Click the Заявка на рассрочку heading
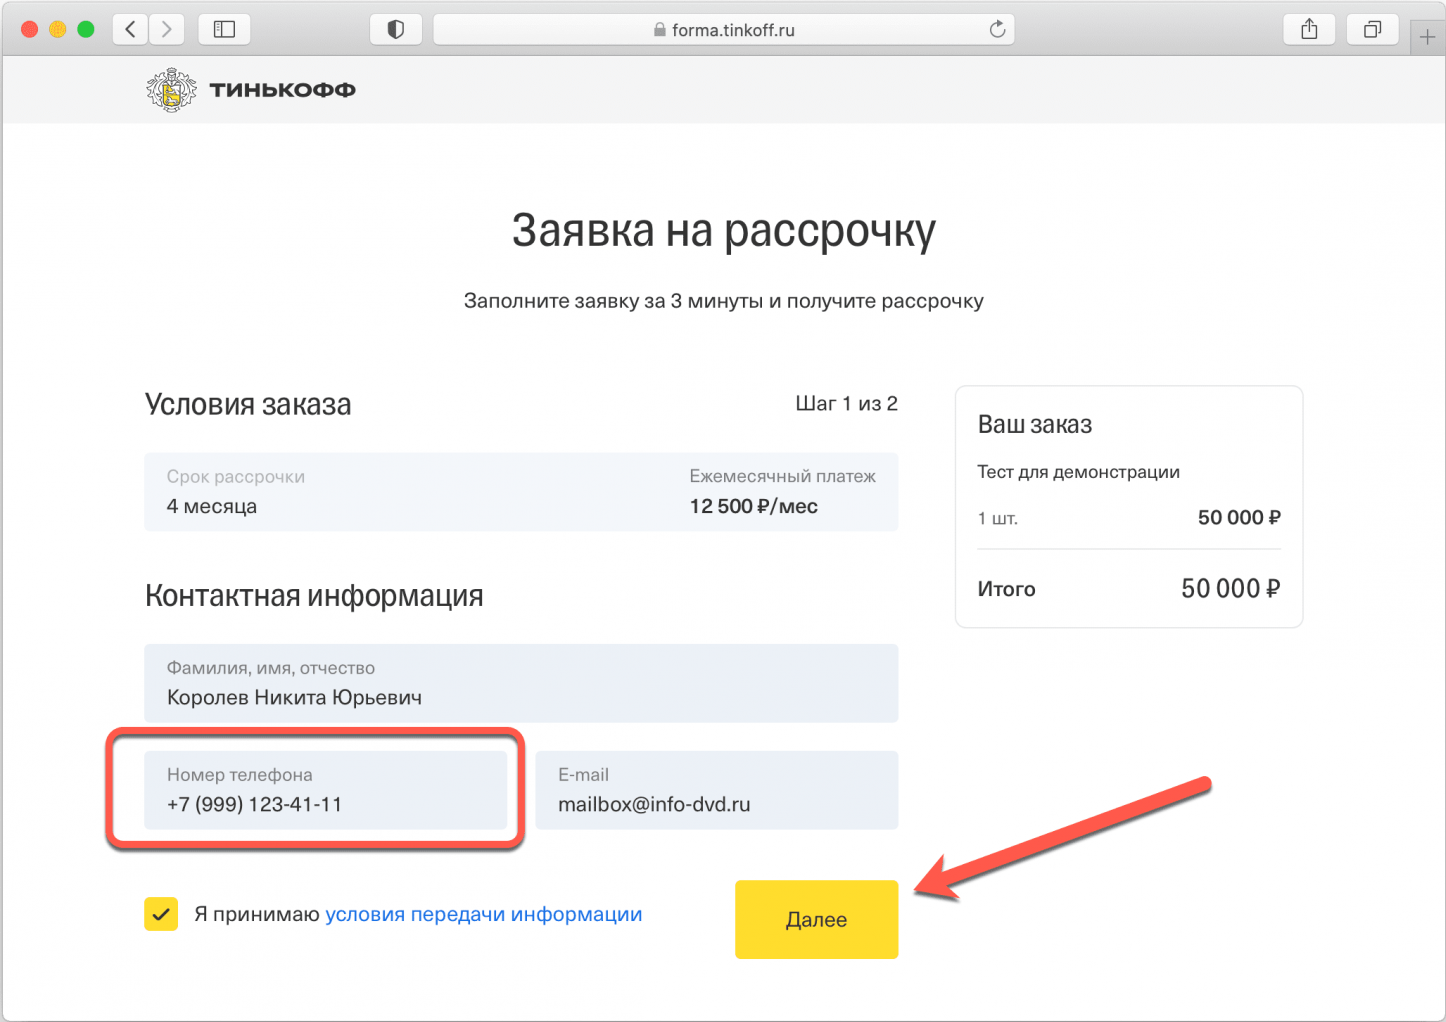The width and height of the screenshot is (1446, 1022). tap(724, 230)
